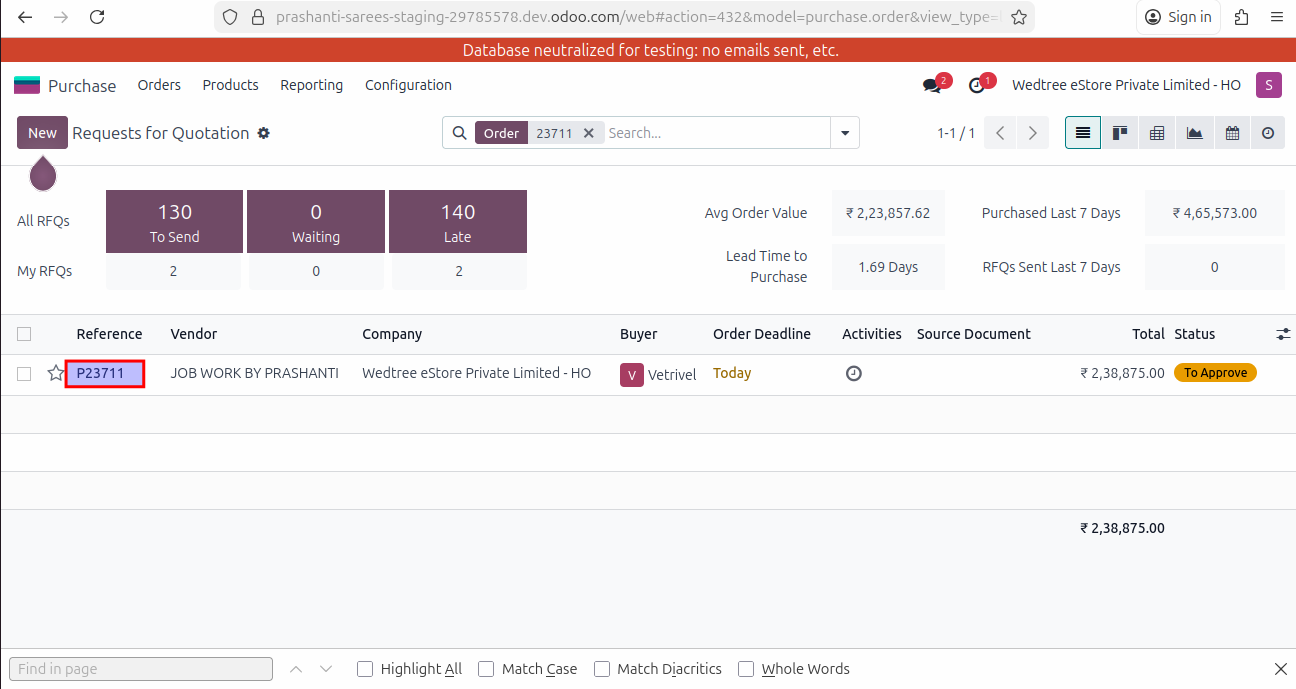Switch to graph view

1194,133
